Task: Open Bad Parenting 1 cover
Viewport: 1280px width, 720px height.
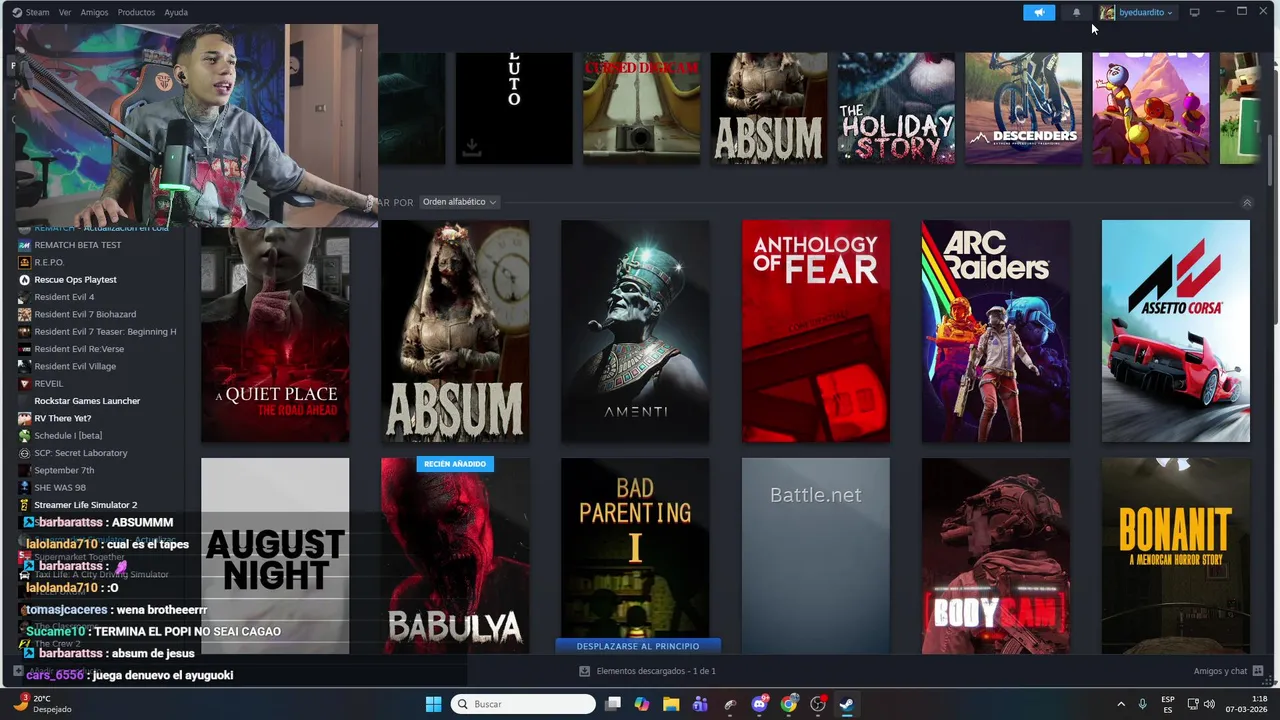Action: (635, 548)
